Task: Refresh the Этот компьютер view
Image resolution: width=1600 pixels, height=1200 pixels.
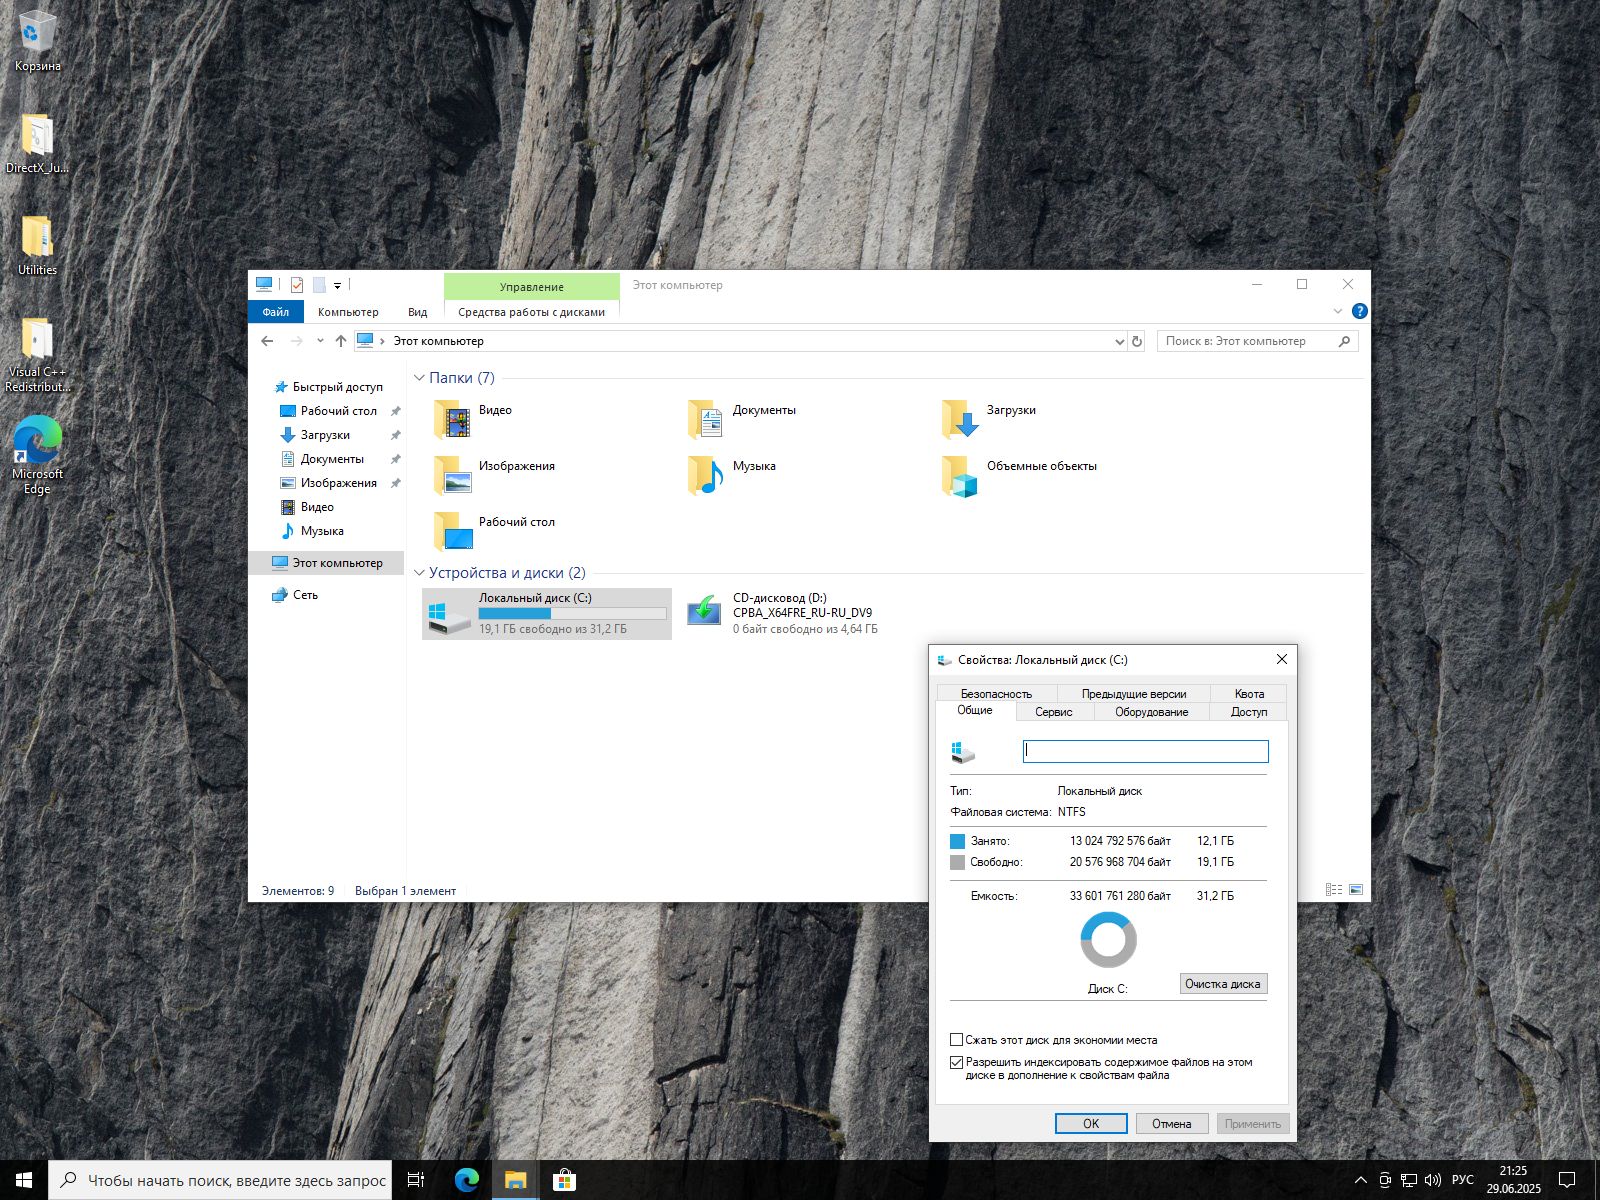Action: tap(1136, 341)
